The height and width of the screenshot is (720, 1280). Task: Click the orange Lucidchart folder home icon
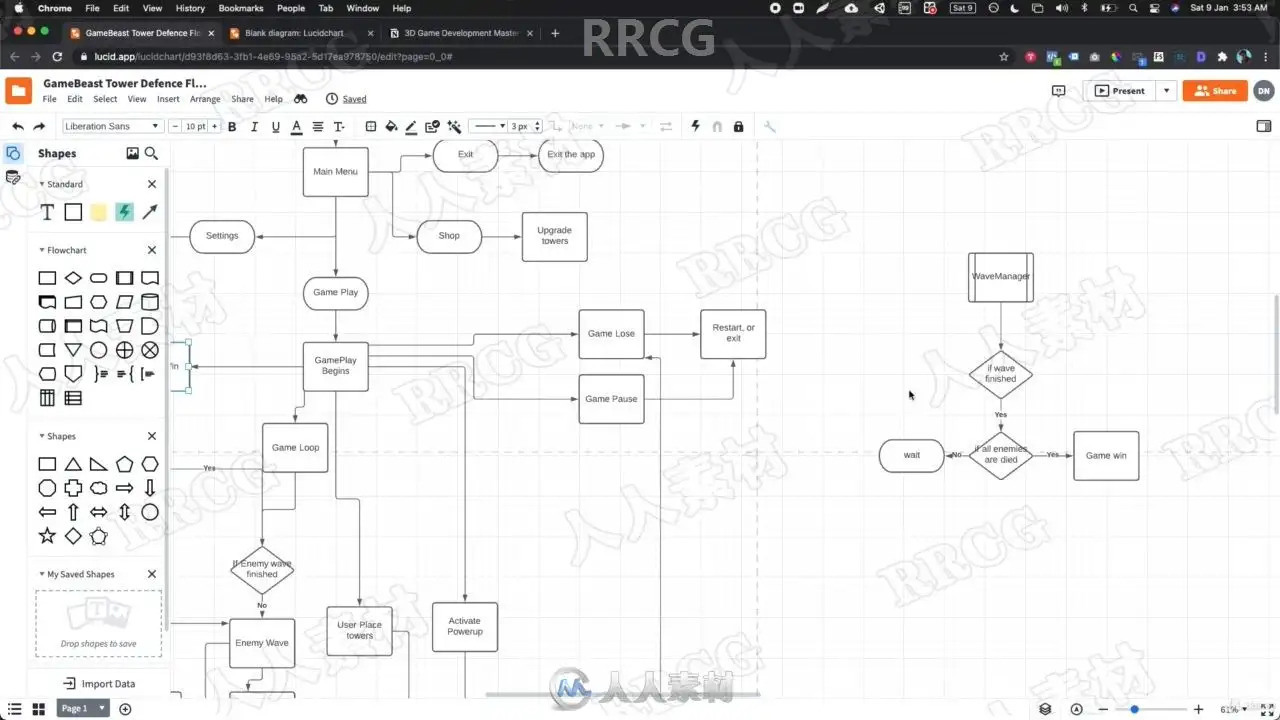[19, 90]
